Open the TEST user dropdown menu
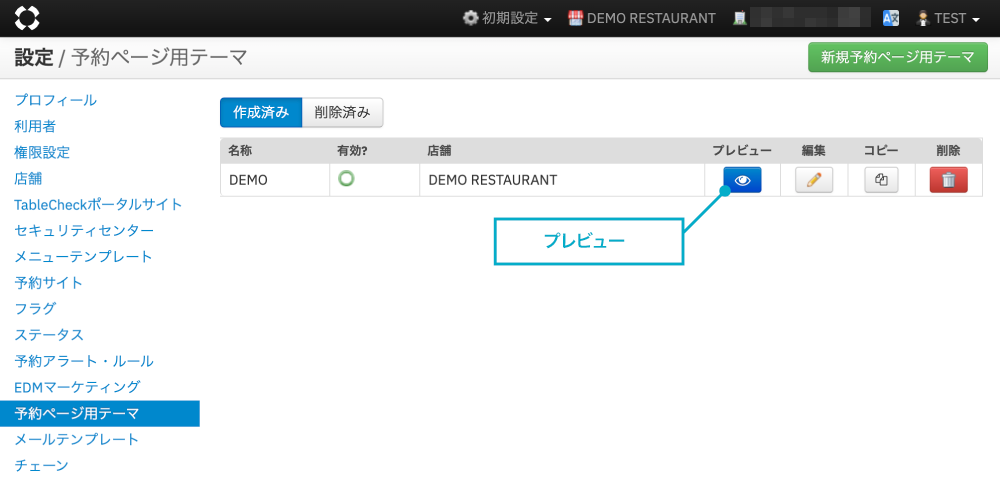This screenshot has height=478, width=1000. click(x=948, y=18)
